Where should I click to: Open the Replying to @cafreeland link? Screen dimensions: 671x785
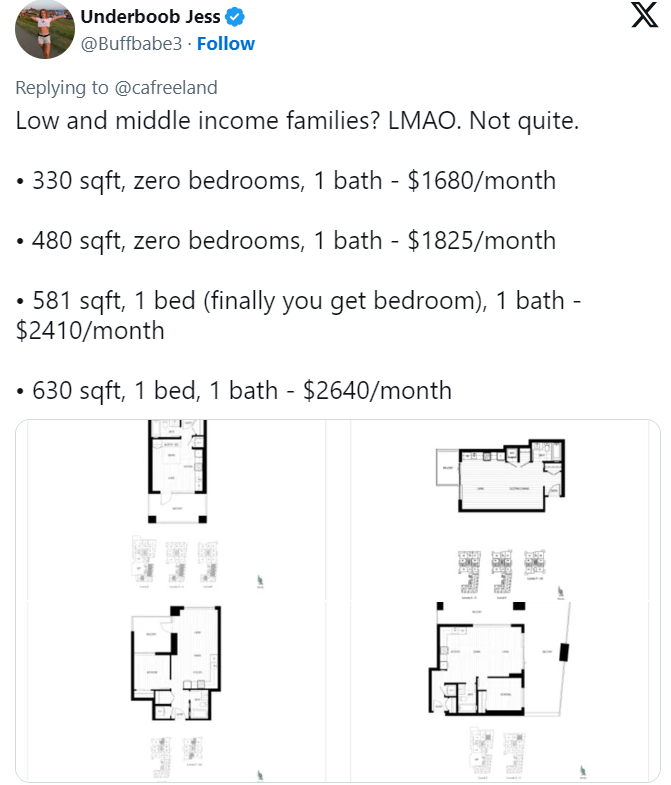pos(116,88)
